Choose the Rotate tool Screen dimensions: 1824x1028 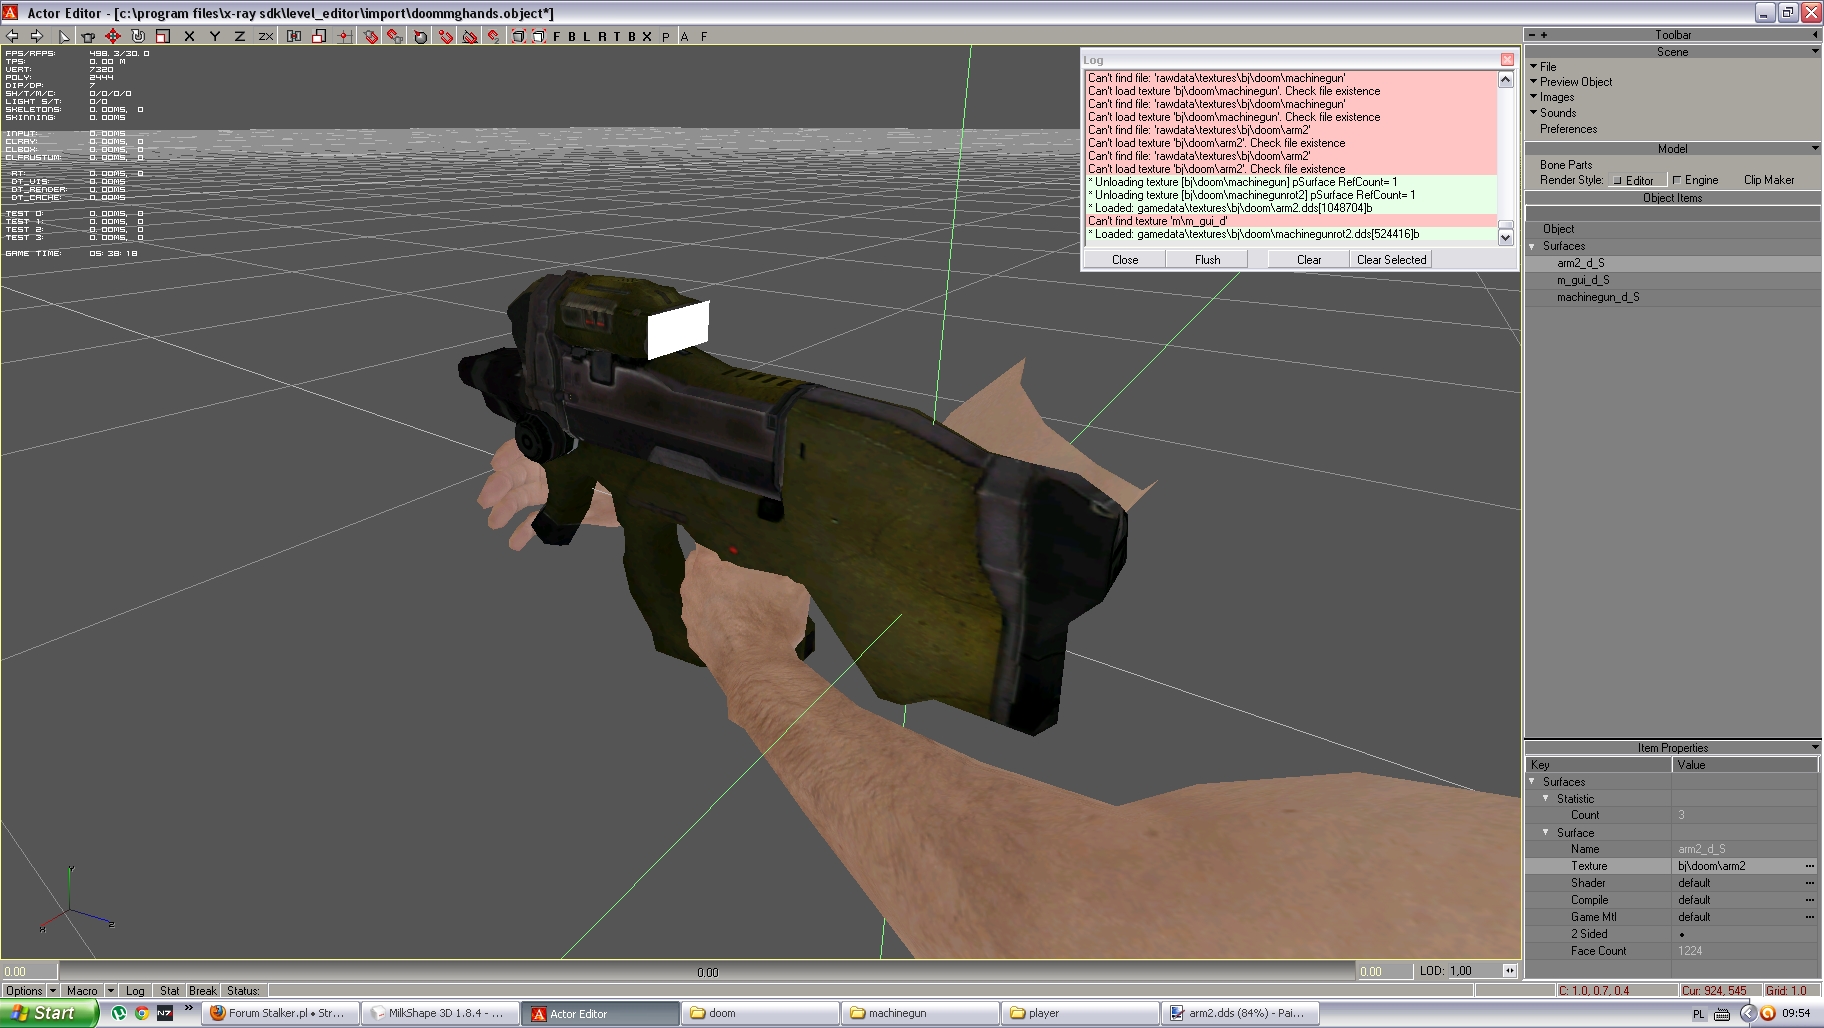[138, 36]
